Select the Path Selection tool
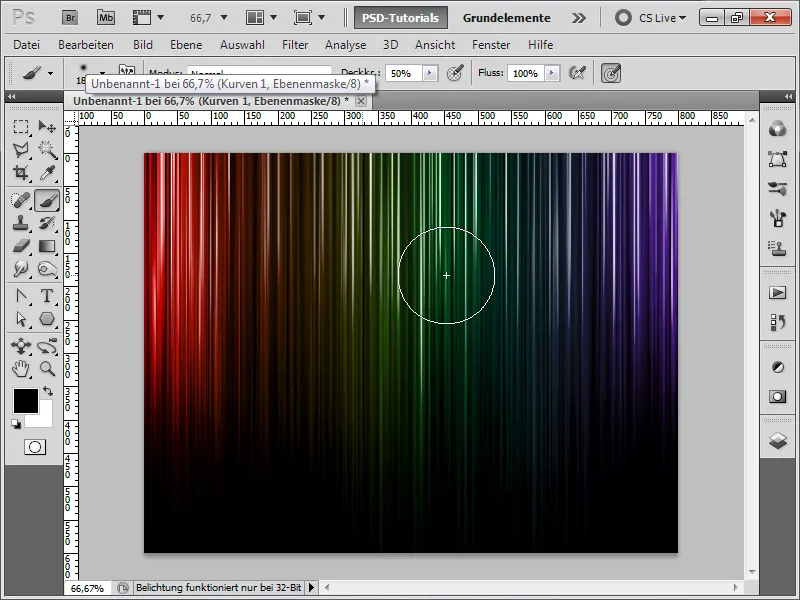The width and height of the screenshot is (800, 600). (21, 319)
